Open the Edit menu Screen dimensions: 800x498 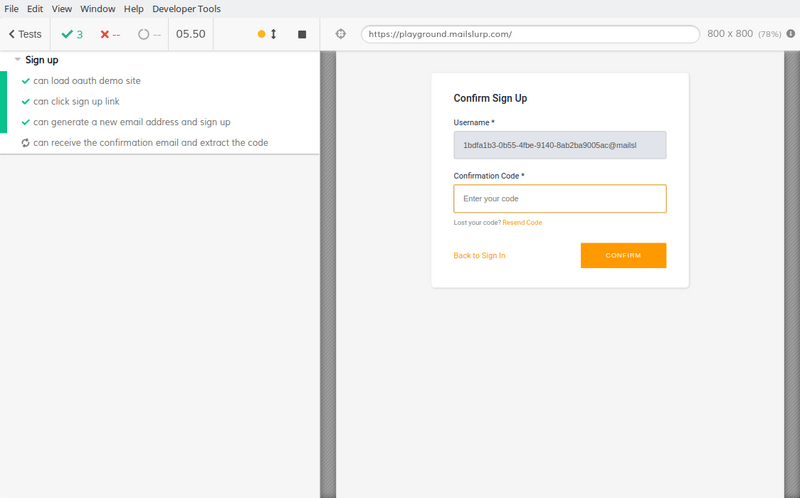[x=35, y=9]
